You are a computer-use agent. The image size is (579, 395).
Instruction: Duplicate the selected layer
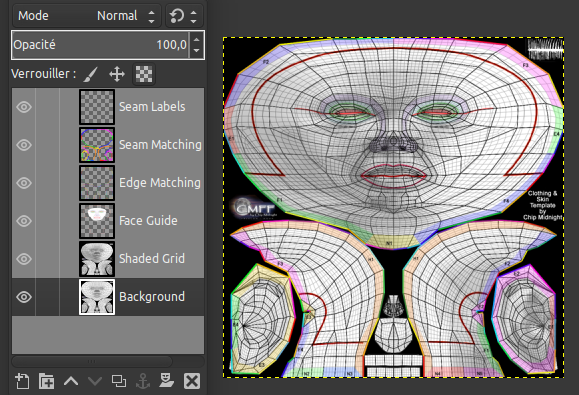[x=119, y=381]
